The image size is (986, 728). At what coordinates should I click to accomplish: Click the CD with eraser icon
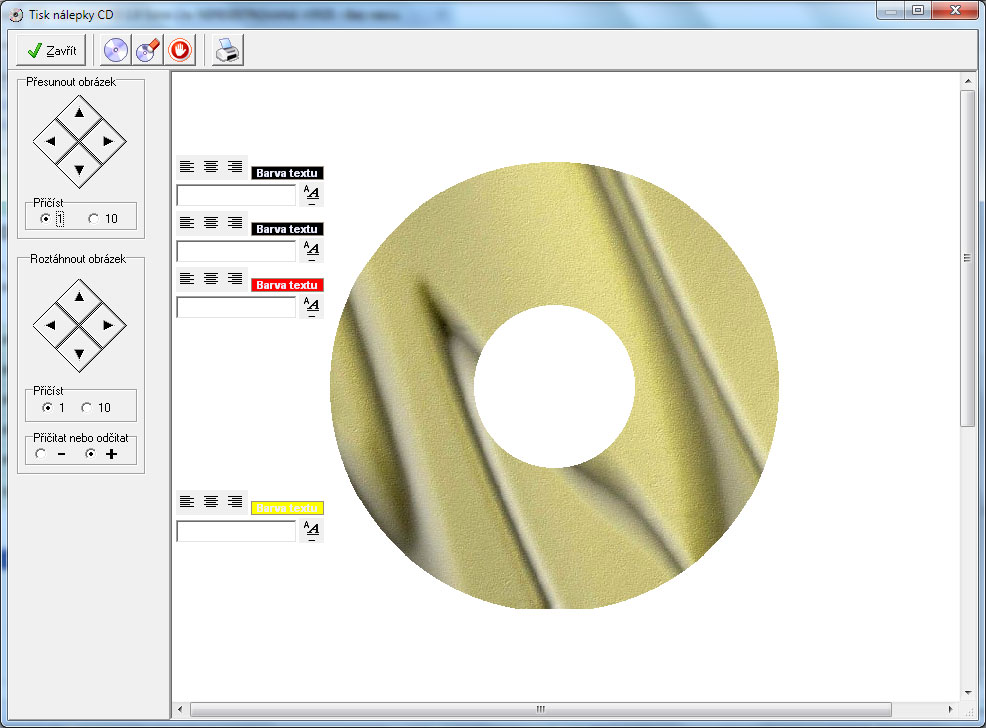tap(148, 50)
